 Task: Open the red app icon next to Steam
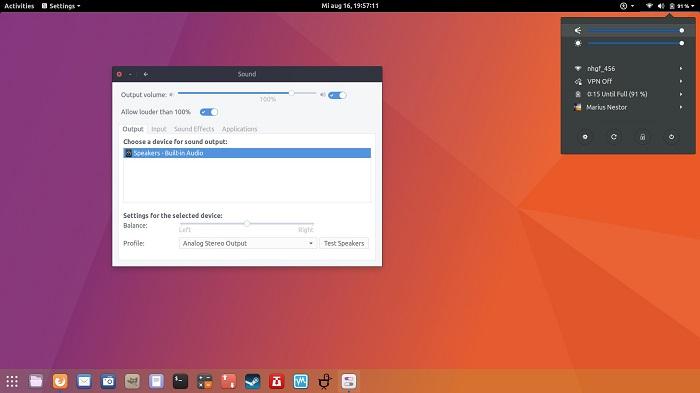[x=277, y=381]
